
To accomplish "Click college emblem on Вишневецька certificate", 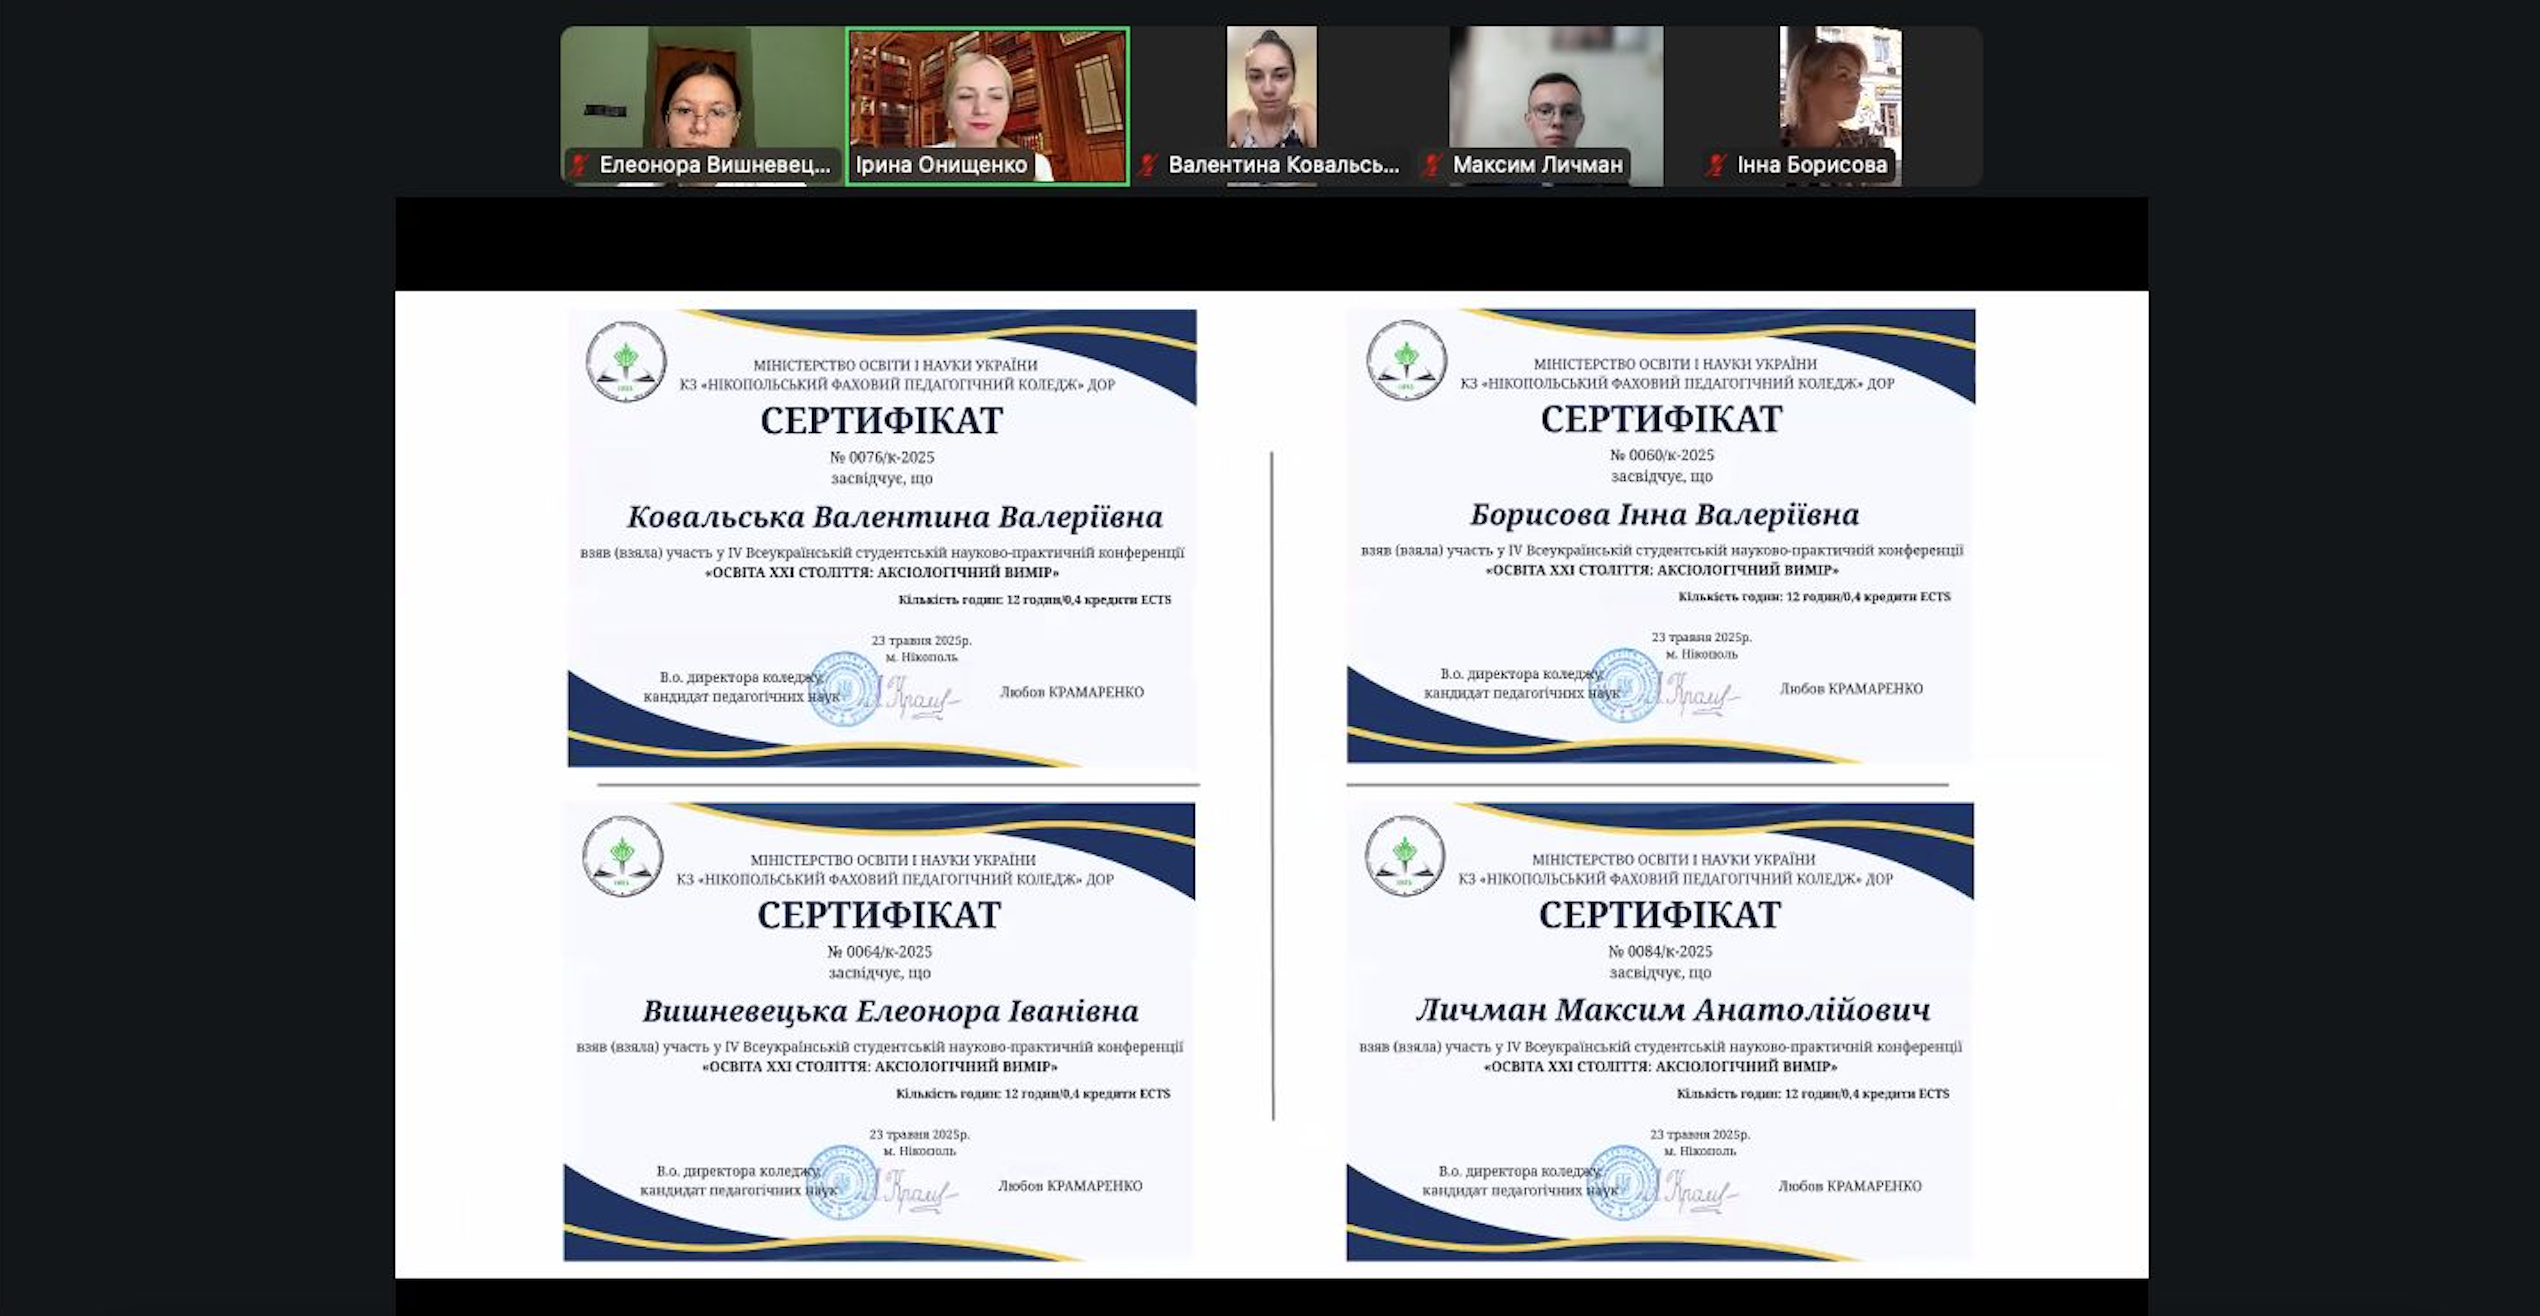I will tap(623, 856).
